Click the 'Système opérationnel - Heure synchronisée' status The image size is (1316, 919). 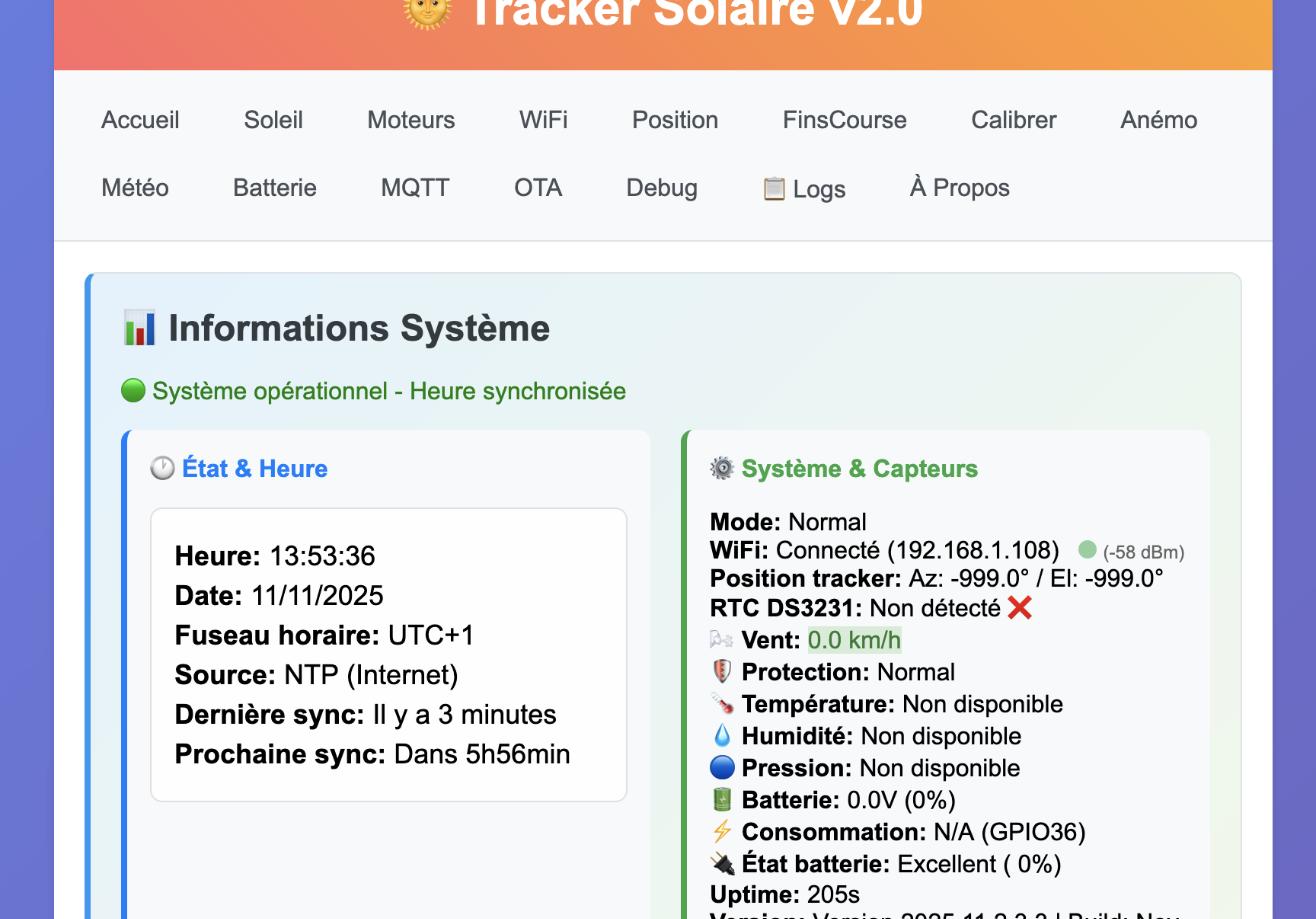389,391
